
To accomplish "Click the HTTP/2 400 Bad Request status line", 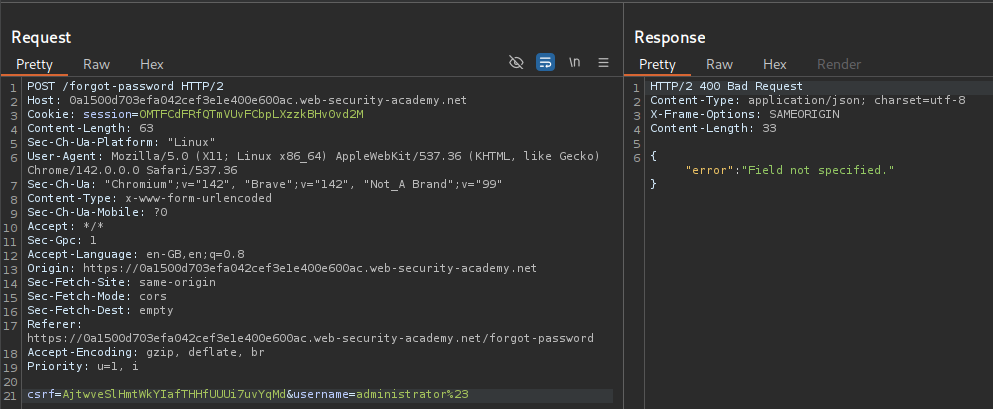I will point(726,86).
